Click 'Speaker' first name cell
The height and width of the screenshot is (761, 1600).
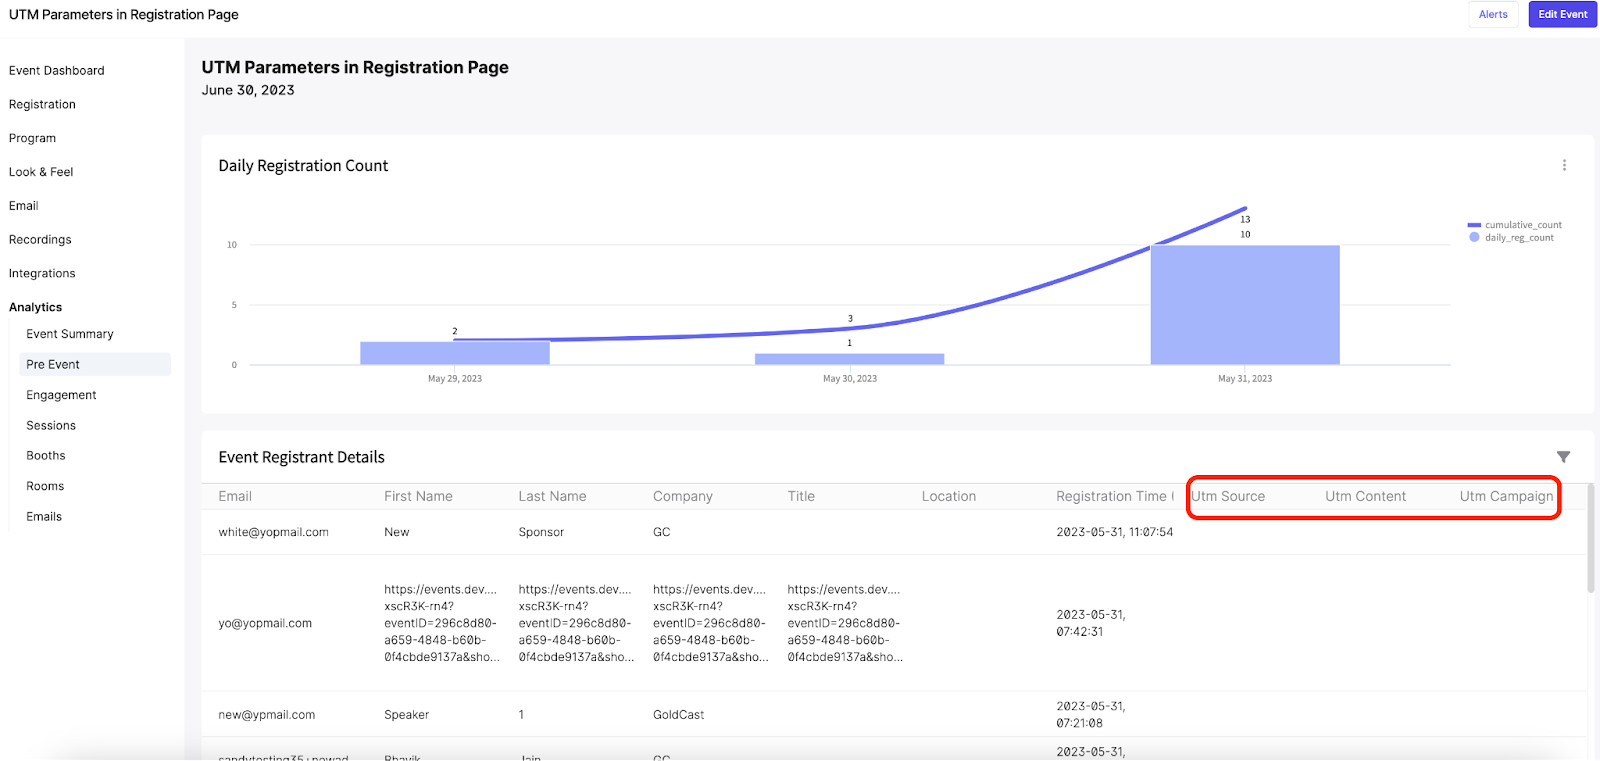pyautogui.click(x=406, y=715)
